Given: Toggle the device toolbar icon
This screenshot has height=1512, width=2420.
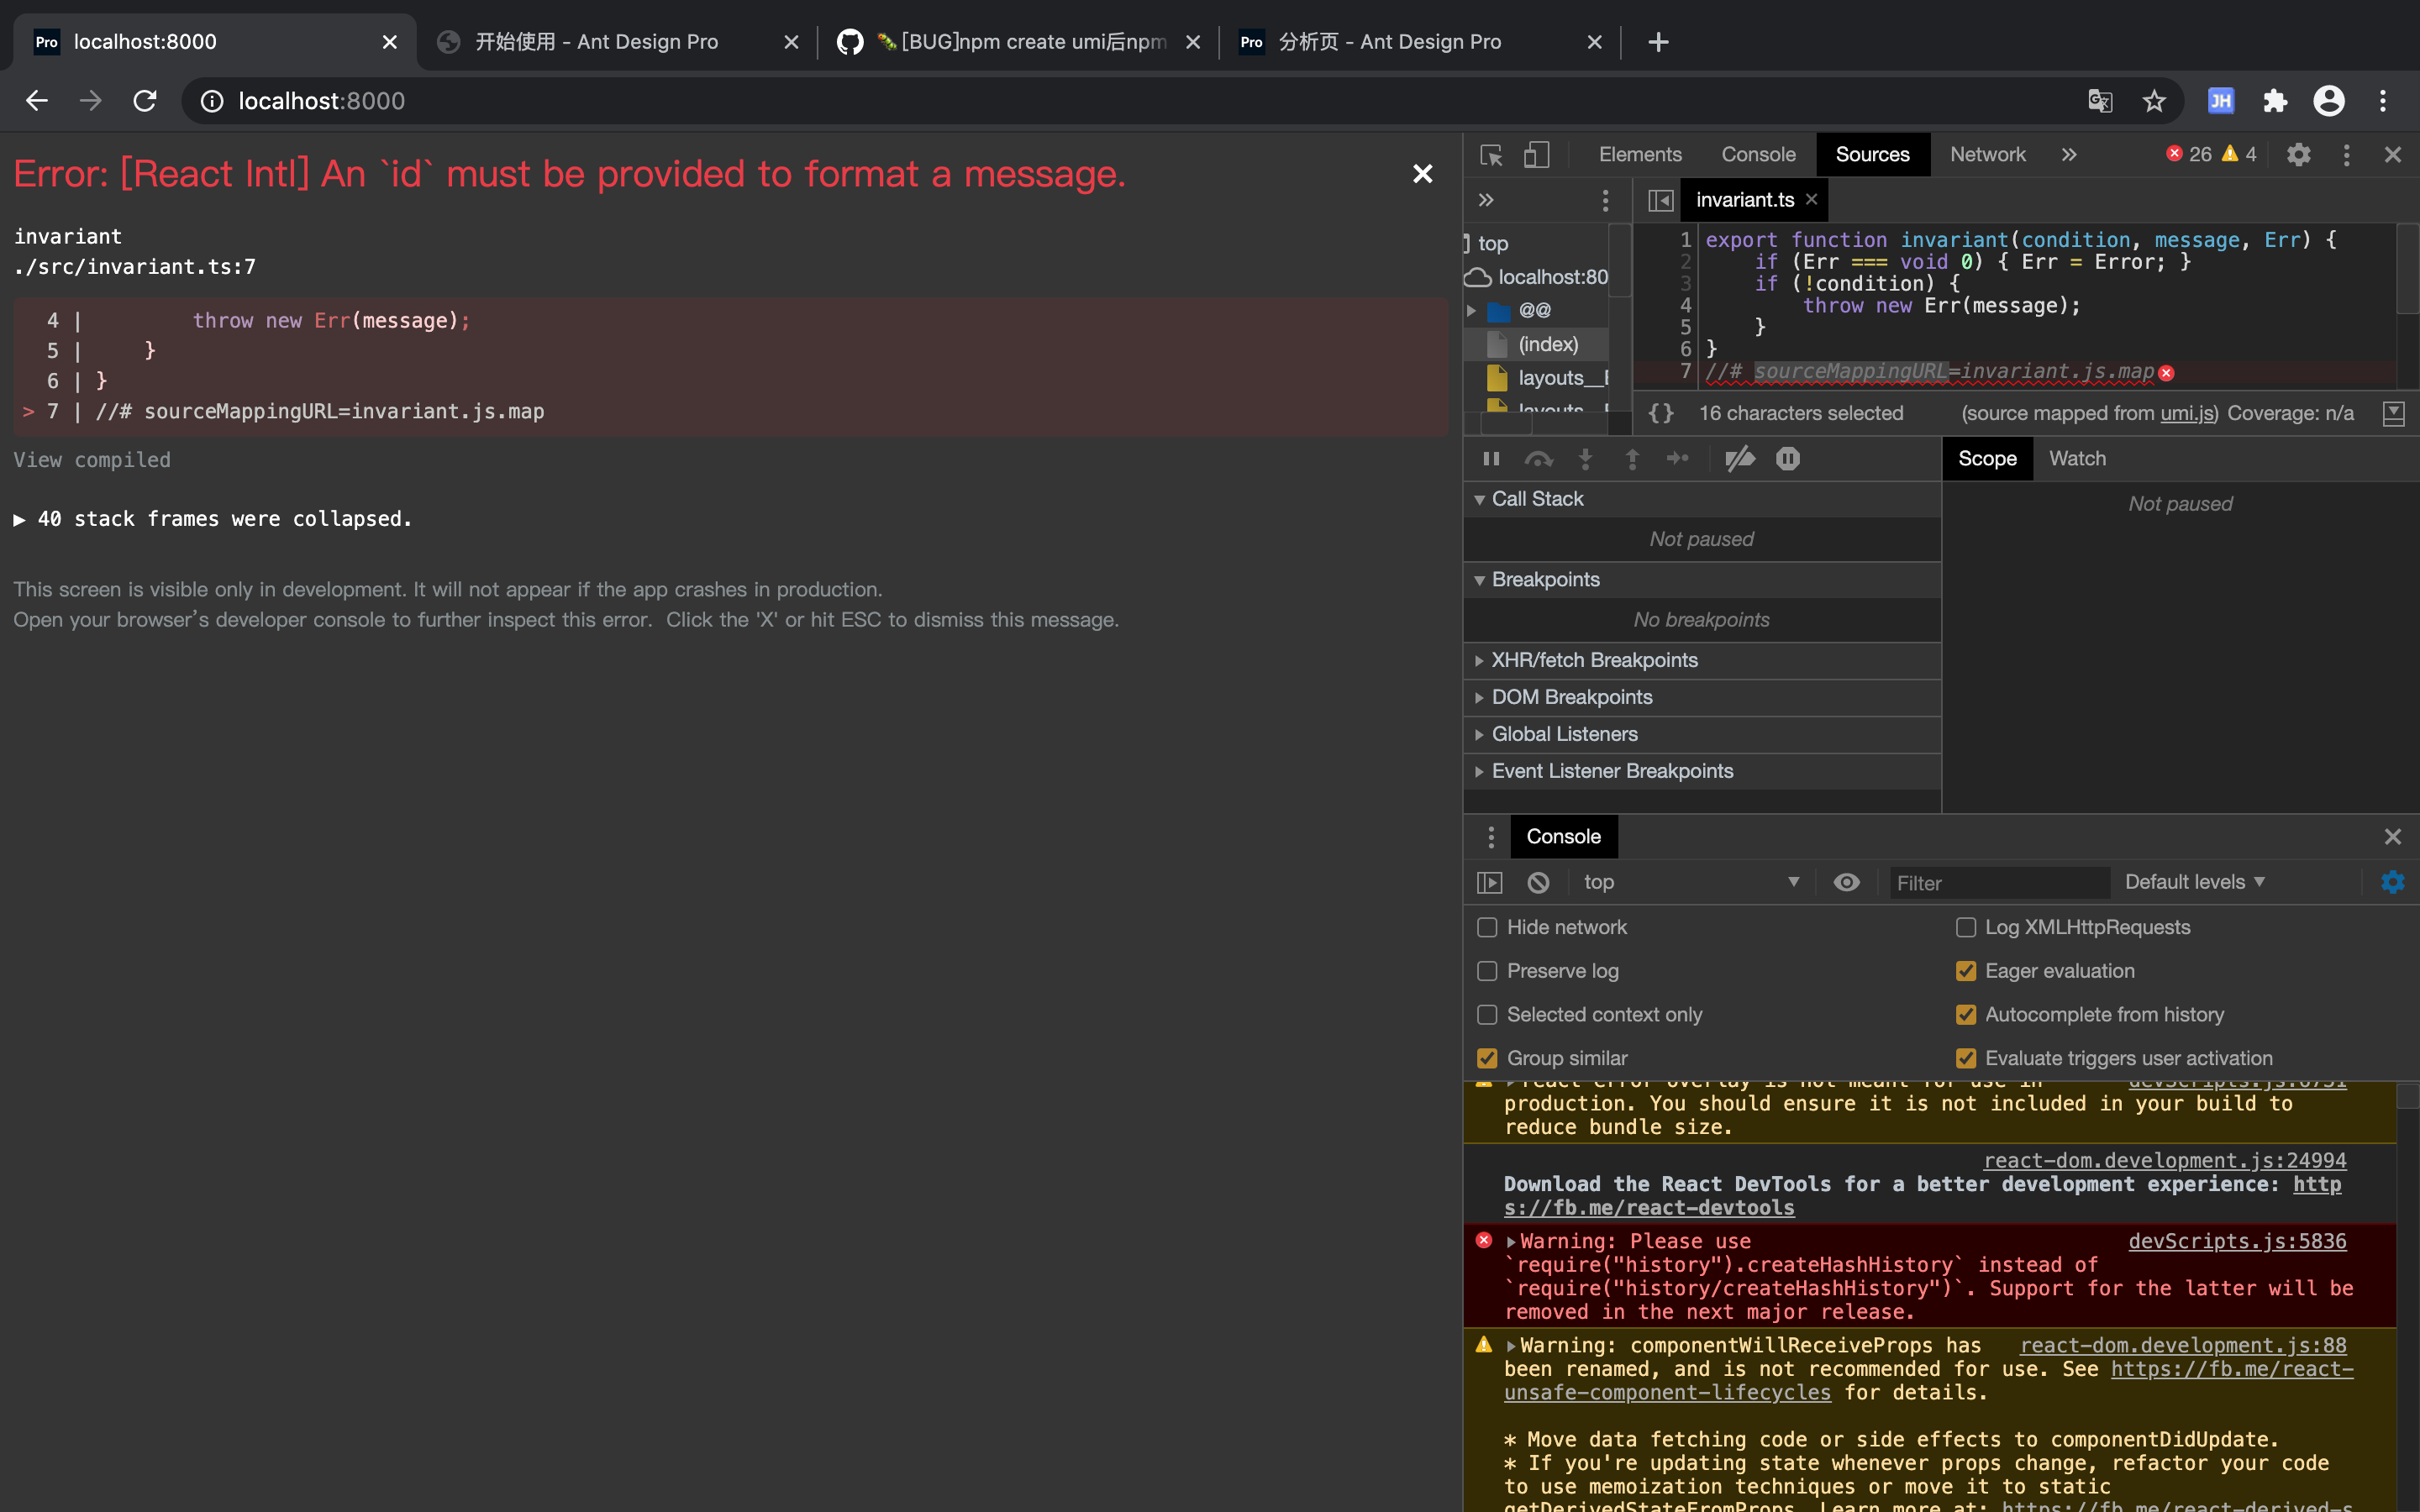Looking at the screenshot, I should [x=1536, y=155].
